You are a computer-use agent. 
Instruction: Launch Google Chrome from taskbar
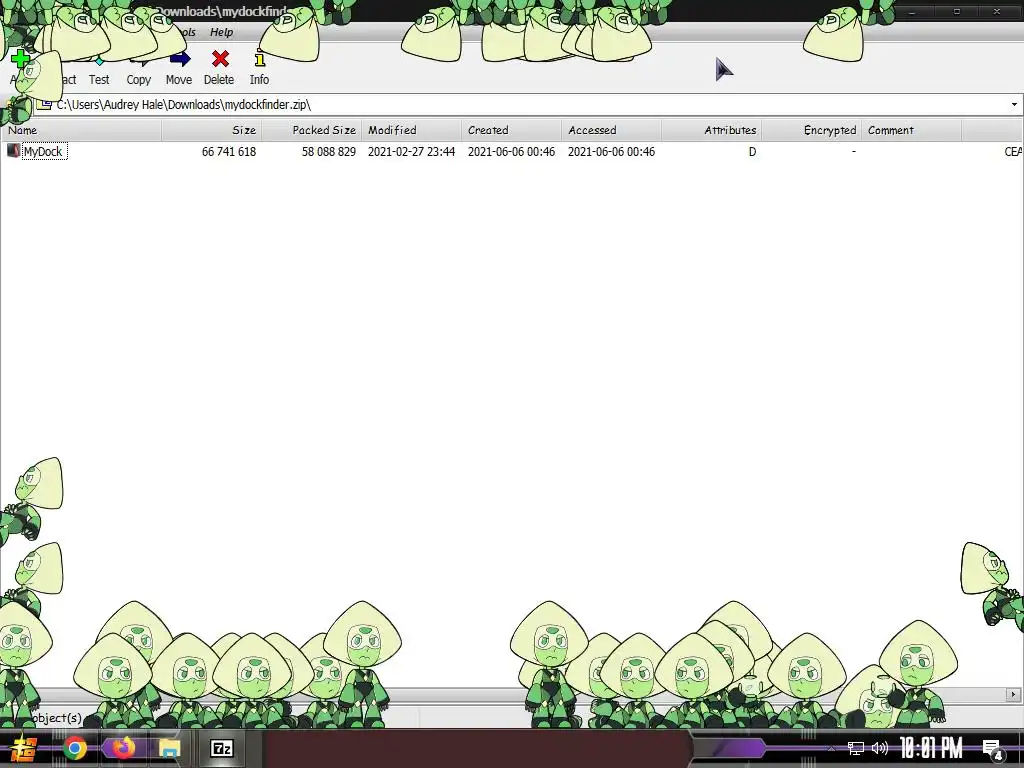click(x=75, y=748)
